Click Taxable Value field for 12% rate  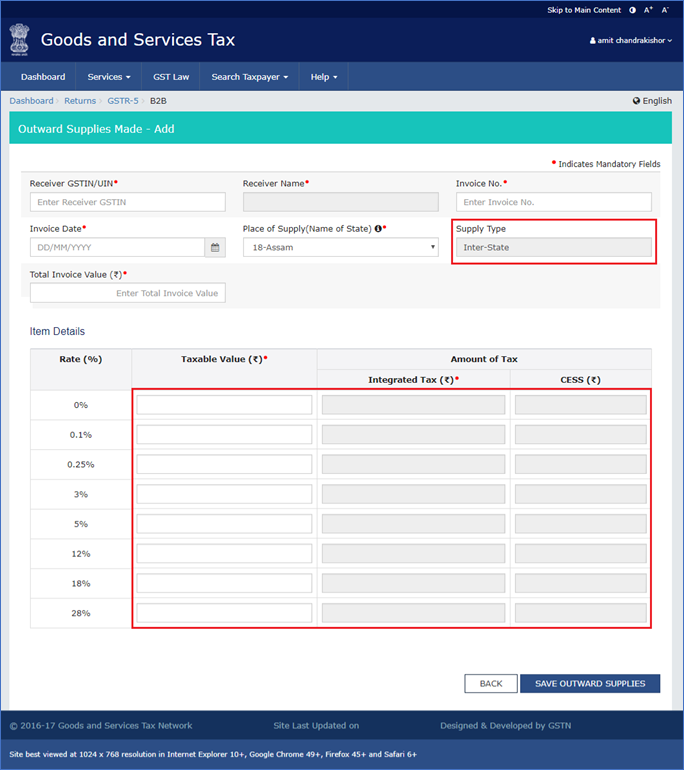click(224, 553)
